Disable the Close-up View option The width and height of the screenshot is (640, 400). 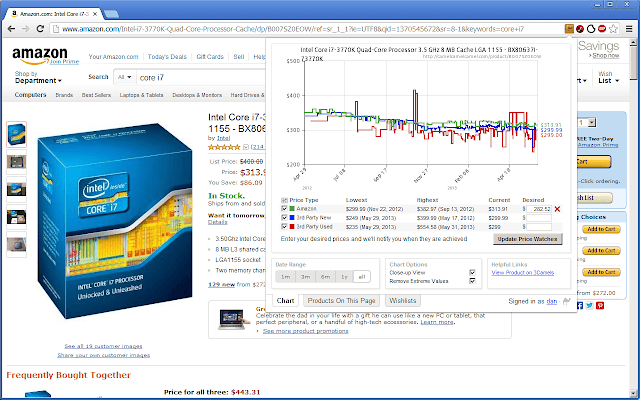click(472, 272)
